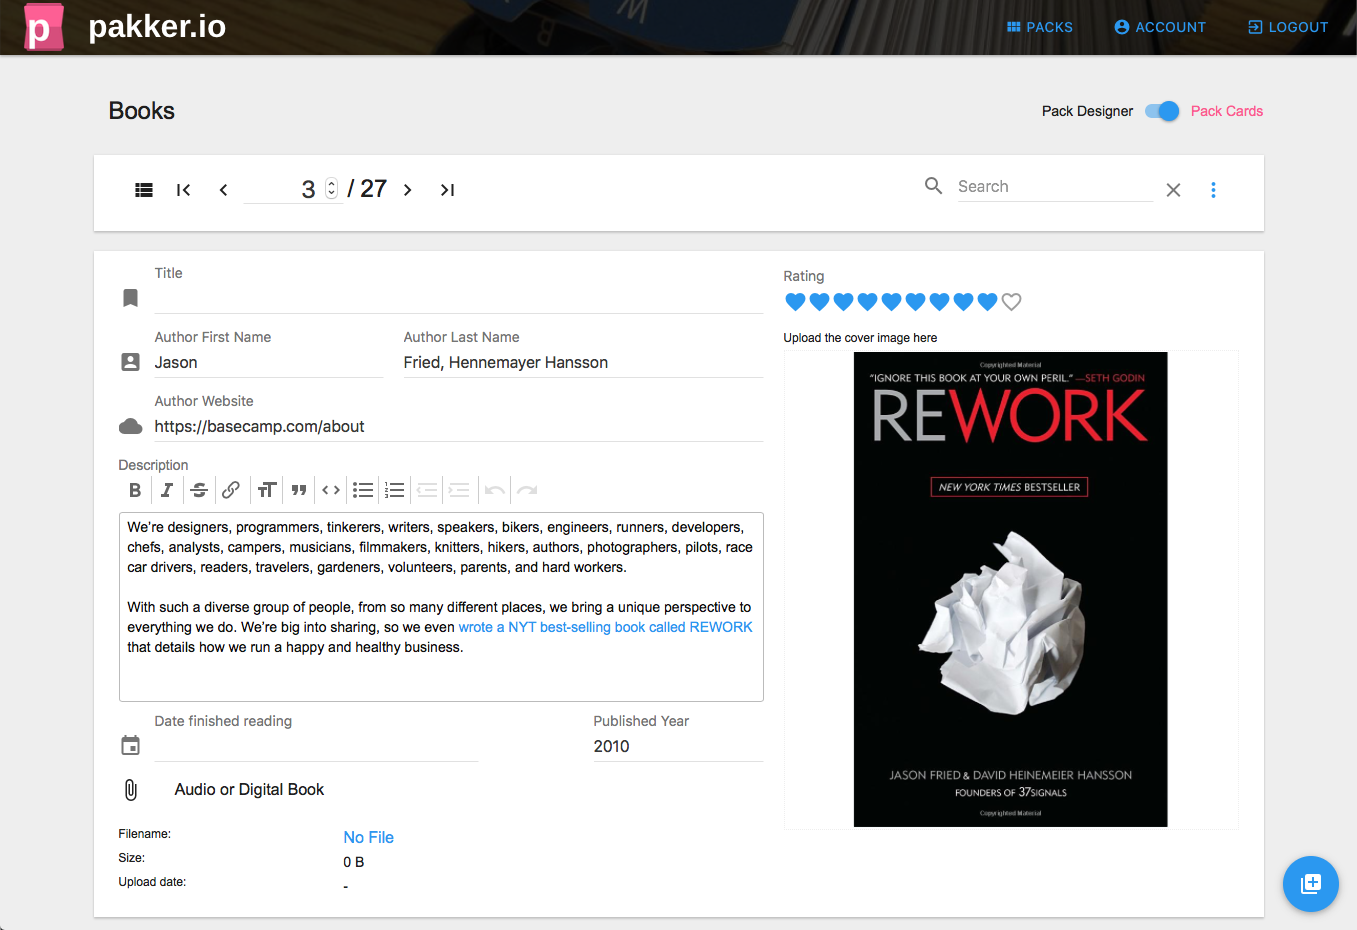This screenshot has width=1357, height=930.
Task: Select the Pack Cards label
Action: (x=1226, y=111)
